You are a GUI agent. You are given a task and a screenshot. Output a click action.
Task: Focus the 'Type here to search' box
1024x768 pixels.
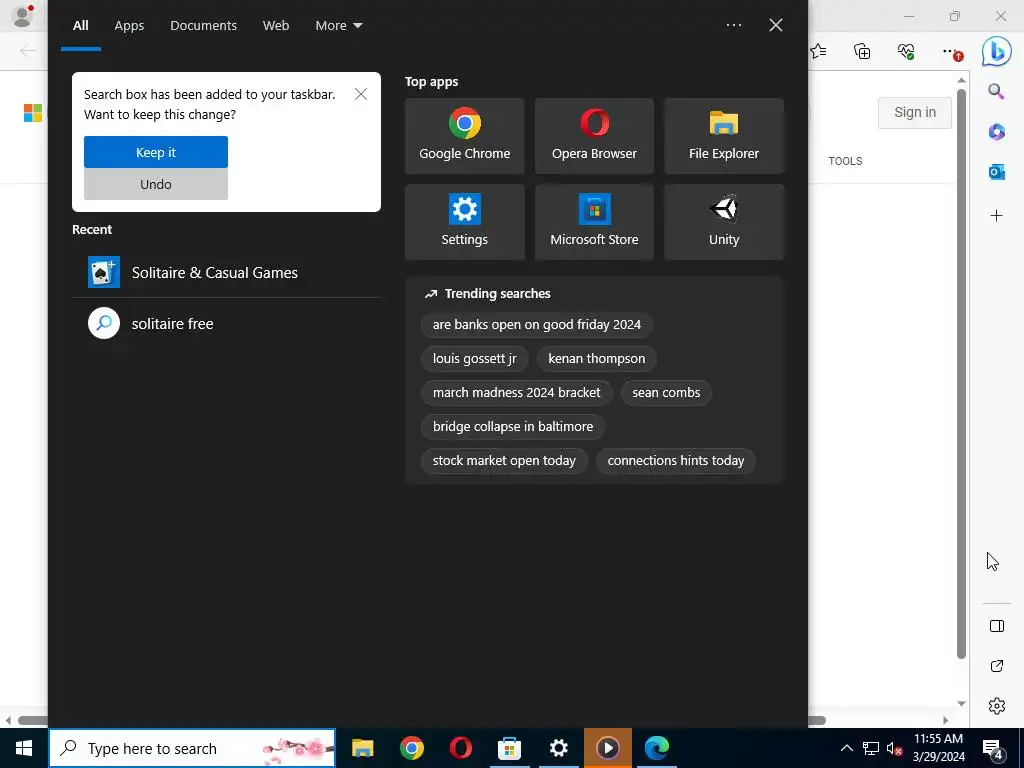(x=192, y=748)
